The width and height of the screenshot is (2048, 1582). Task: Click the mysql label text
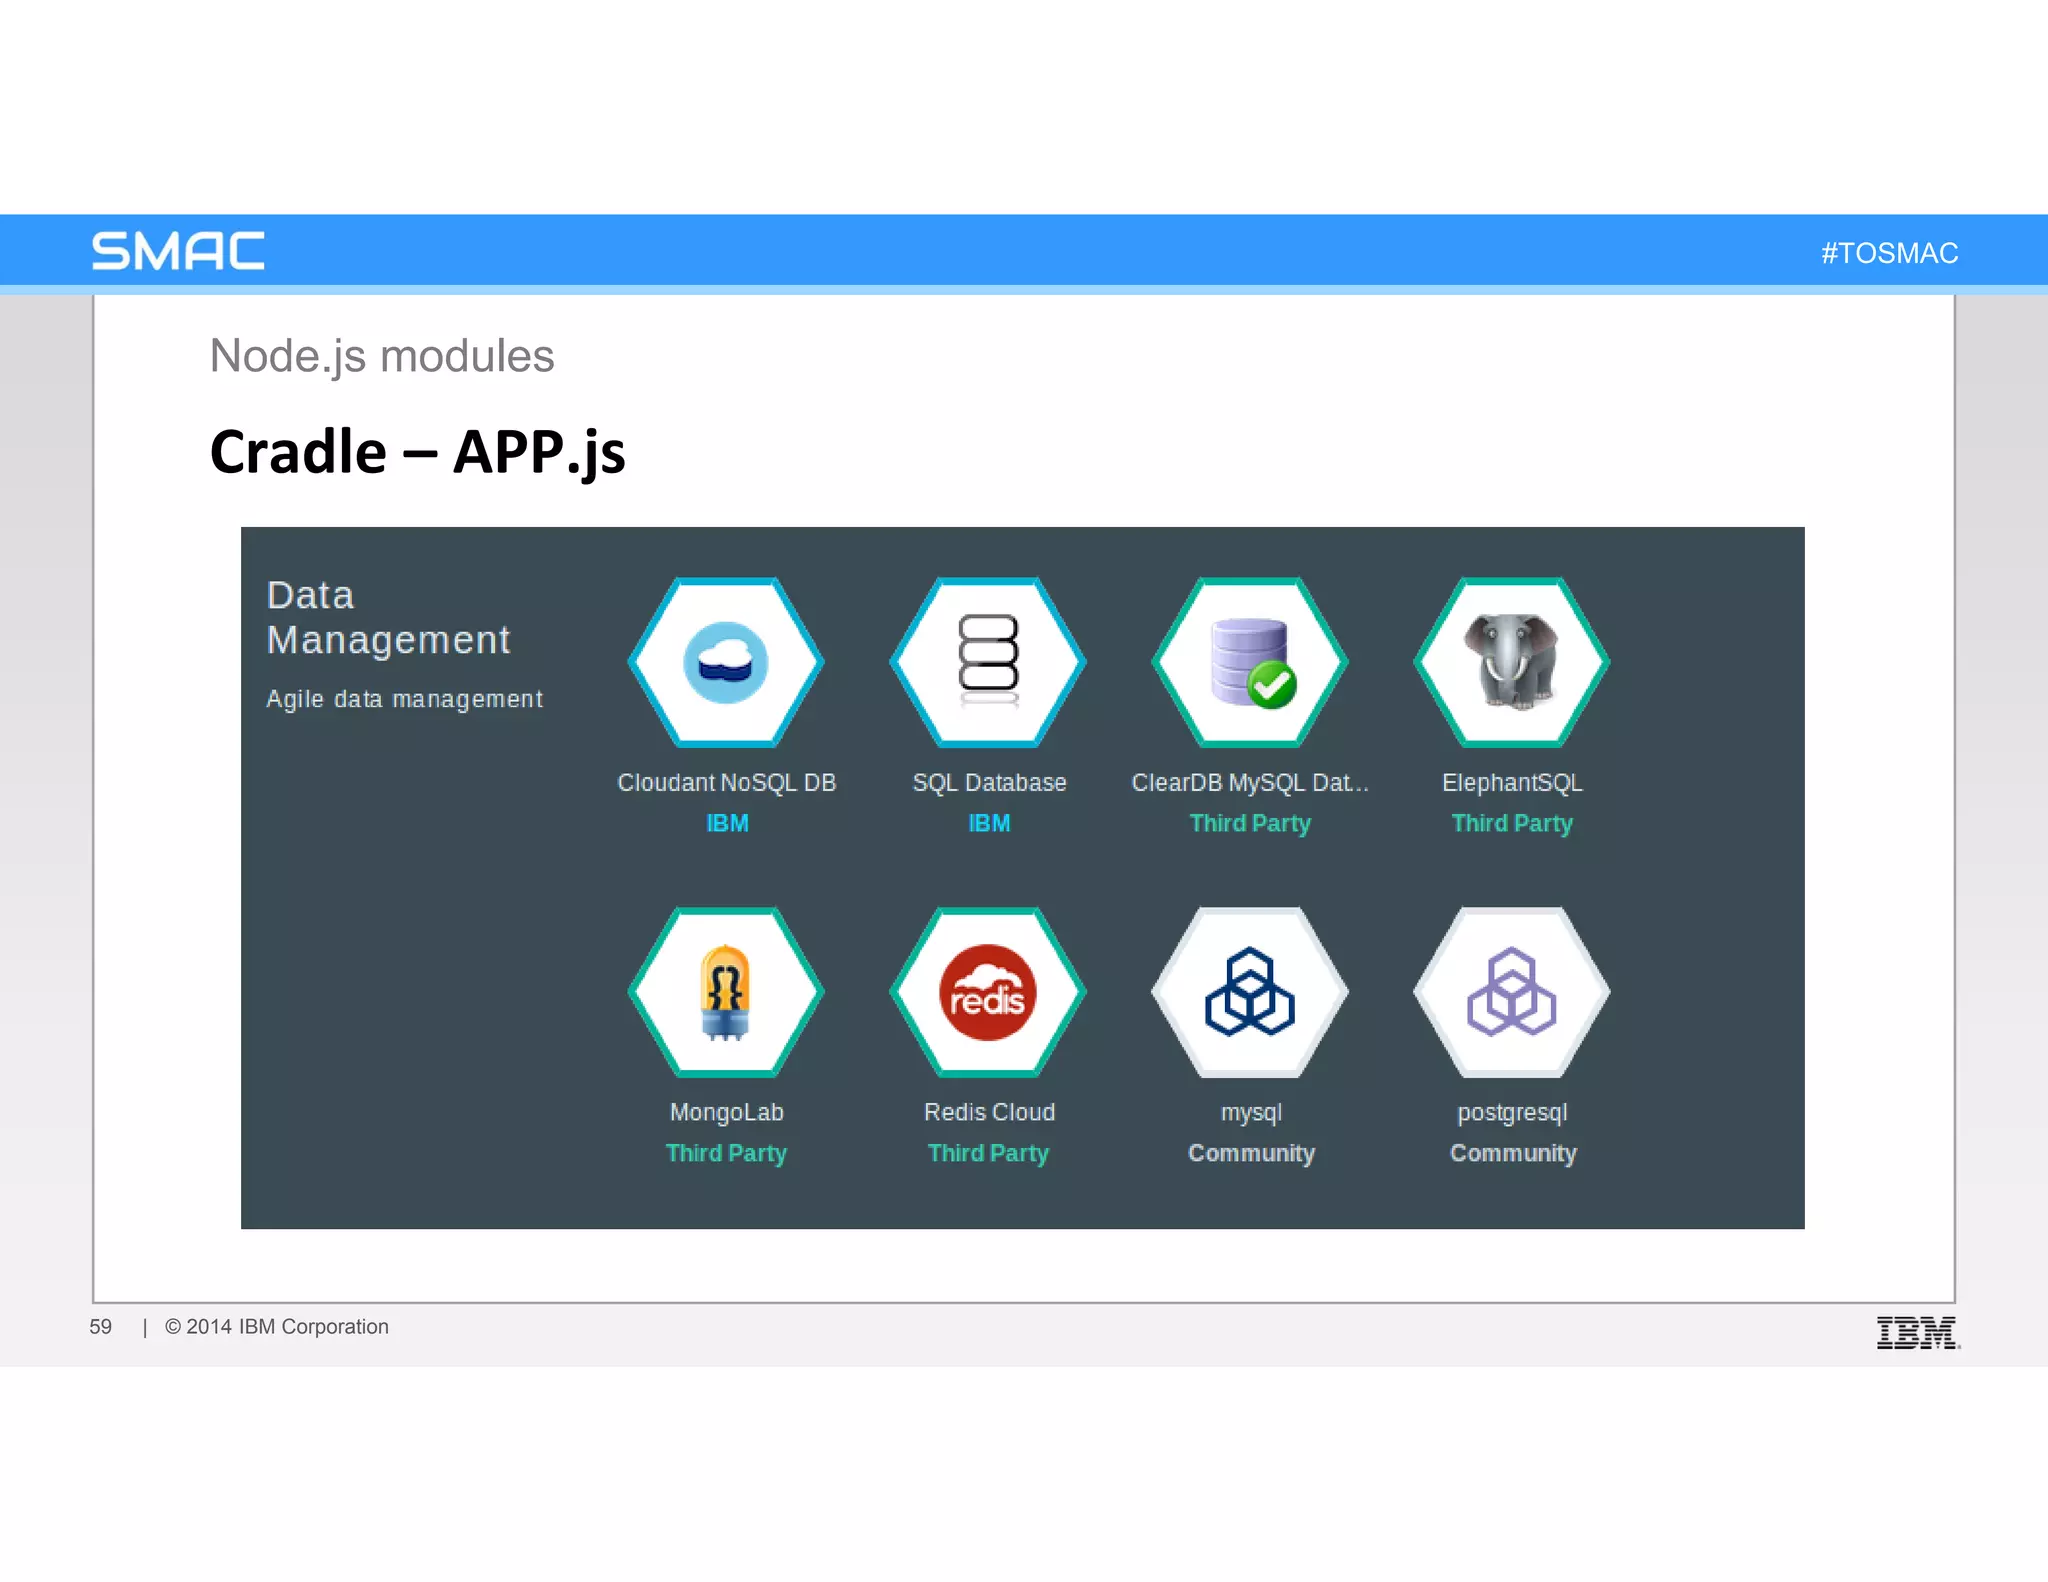coord(1251,1114)
